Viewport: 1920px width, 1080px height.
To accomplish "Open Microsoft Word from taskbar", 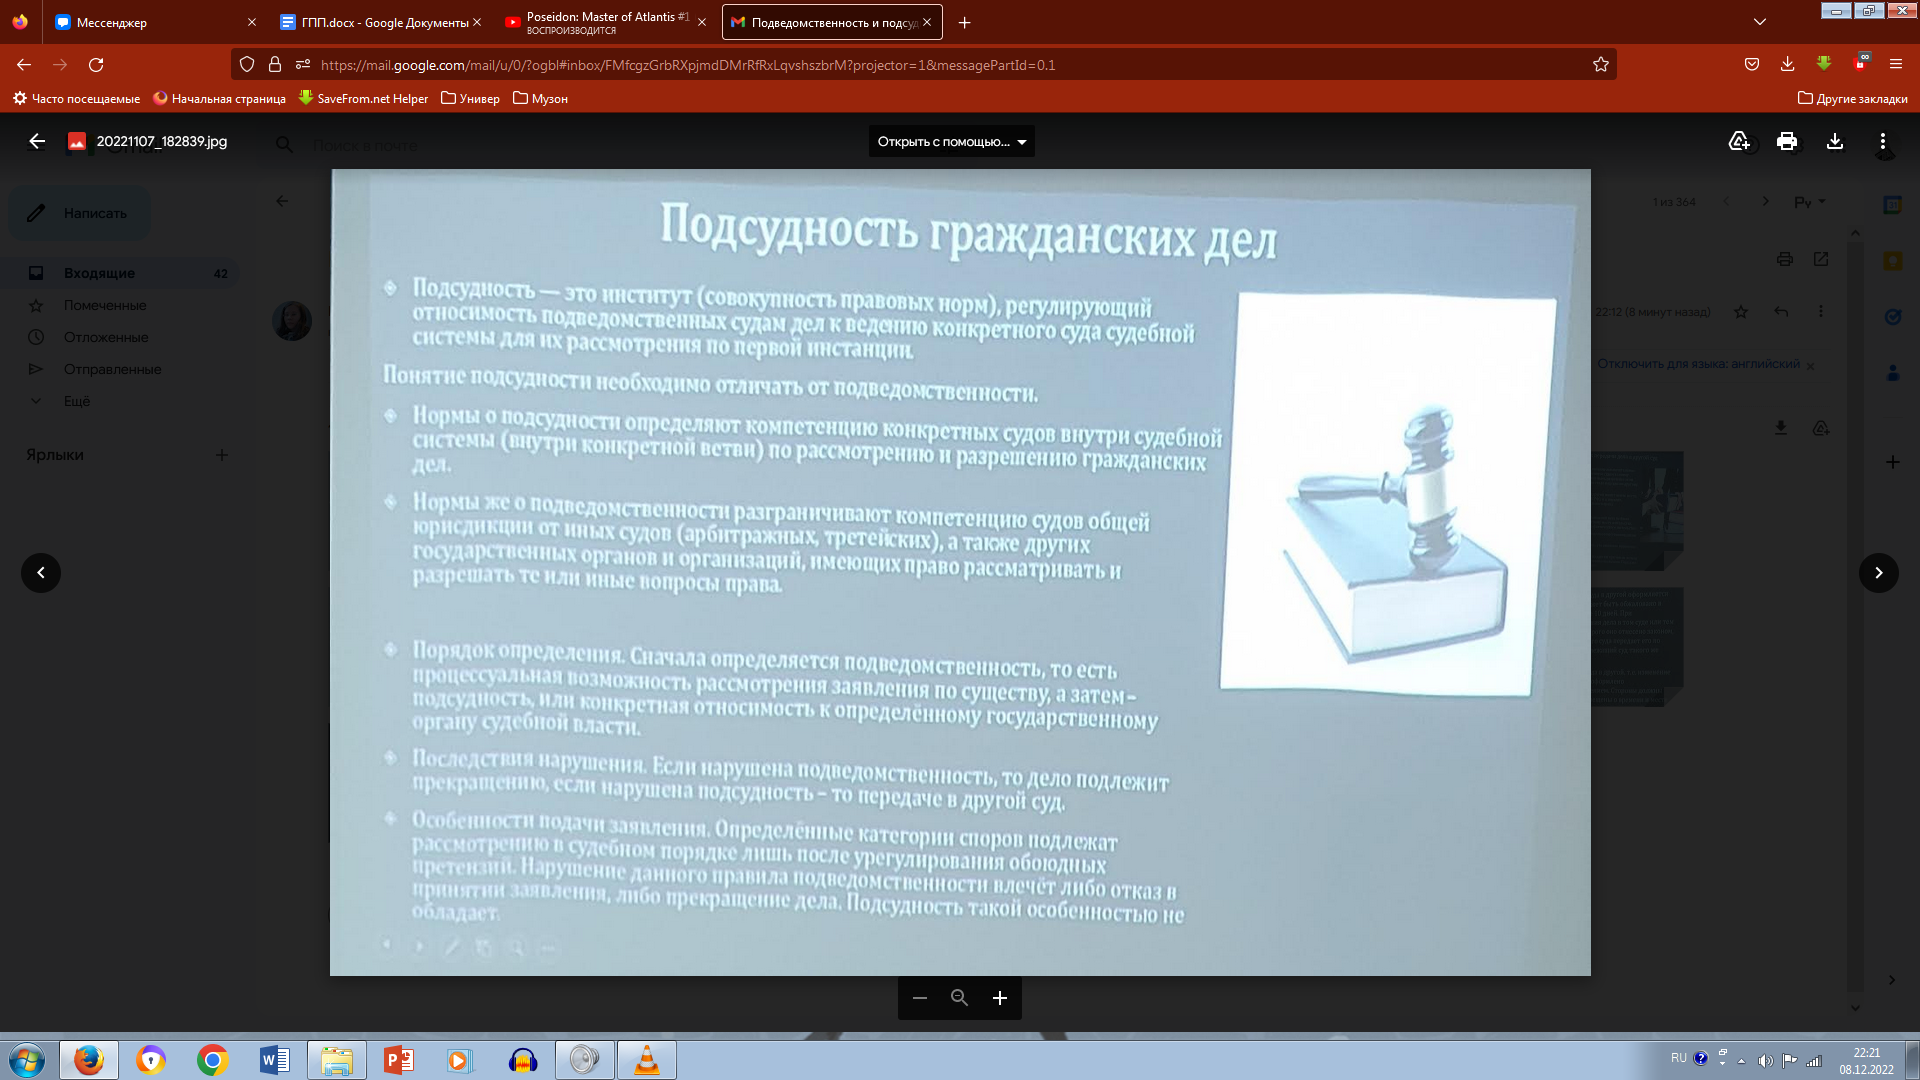I will [274, 1060].
